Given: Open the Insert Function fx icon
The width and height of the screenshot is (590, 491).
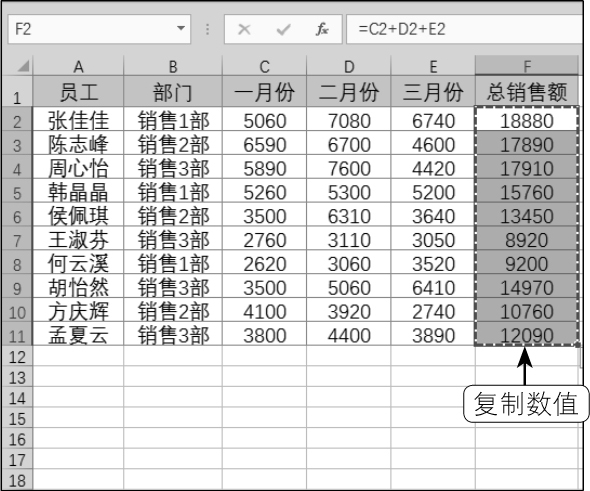Looking at the screenshot, I should pyautogui.click(x=322, y=29).
